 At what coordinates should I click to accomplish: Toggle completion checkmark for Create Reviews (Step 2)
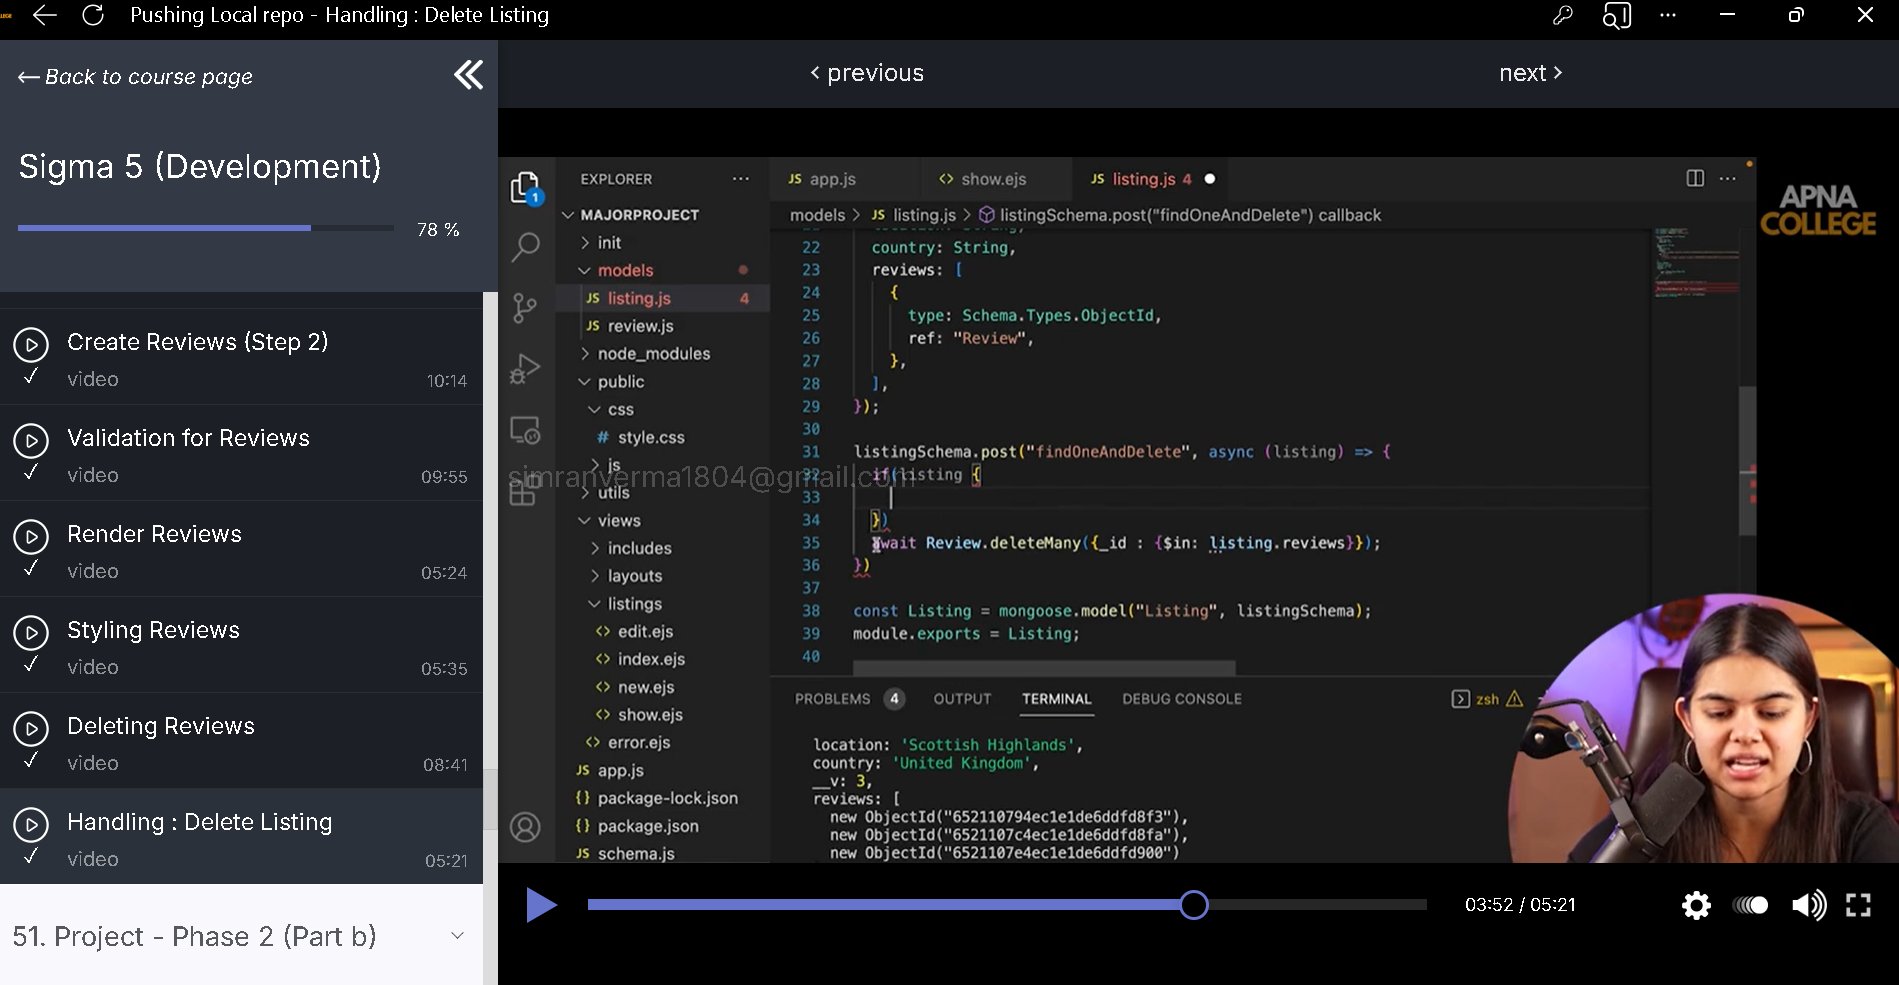(31, 377)
